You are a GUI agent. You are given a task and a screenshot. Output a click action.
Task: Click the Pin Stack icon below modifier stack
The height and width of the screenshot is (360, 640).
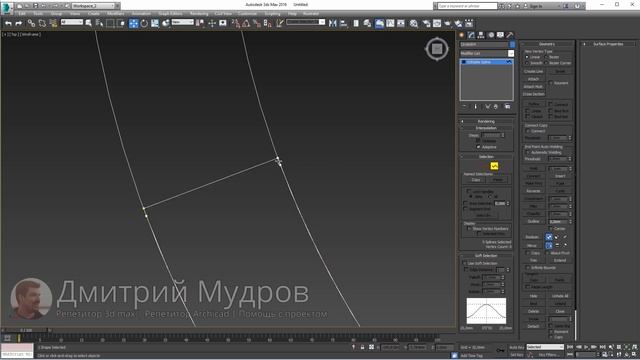(464, 107)
